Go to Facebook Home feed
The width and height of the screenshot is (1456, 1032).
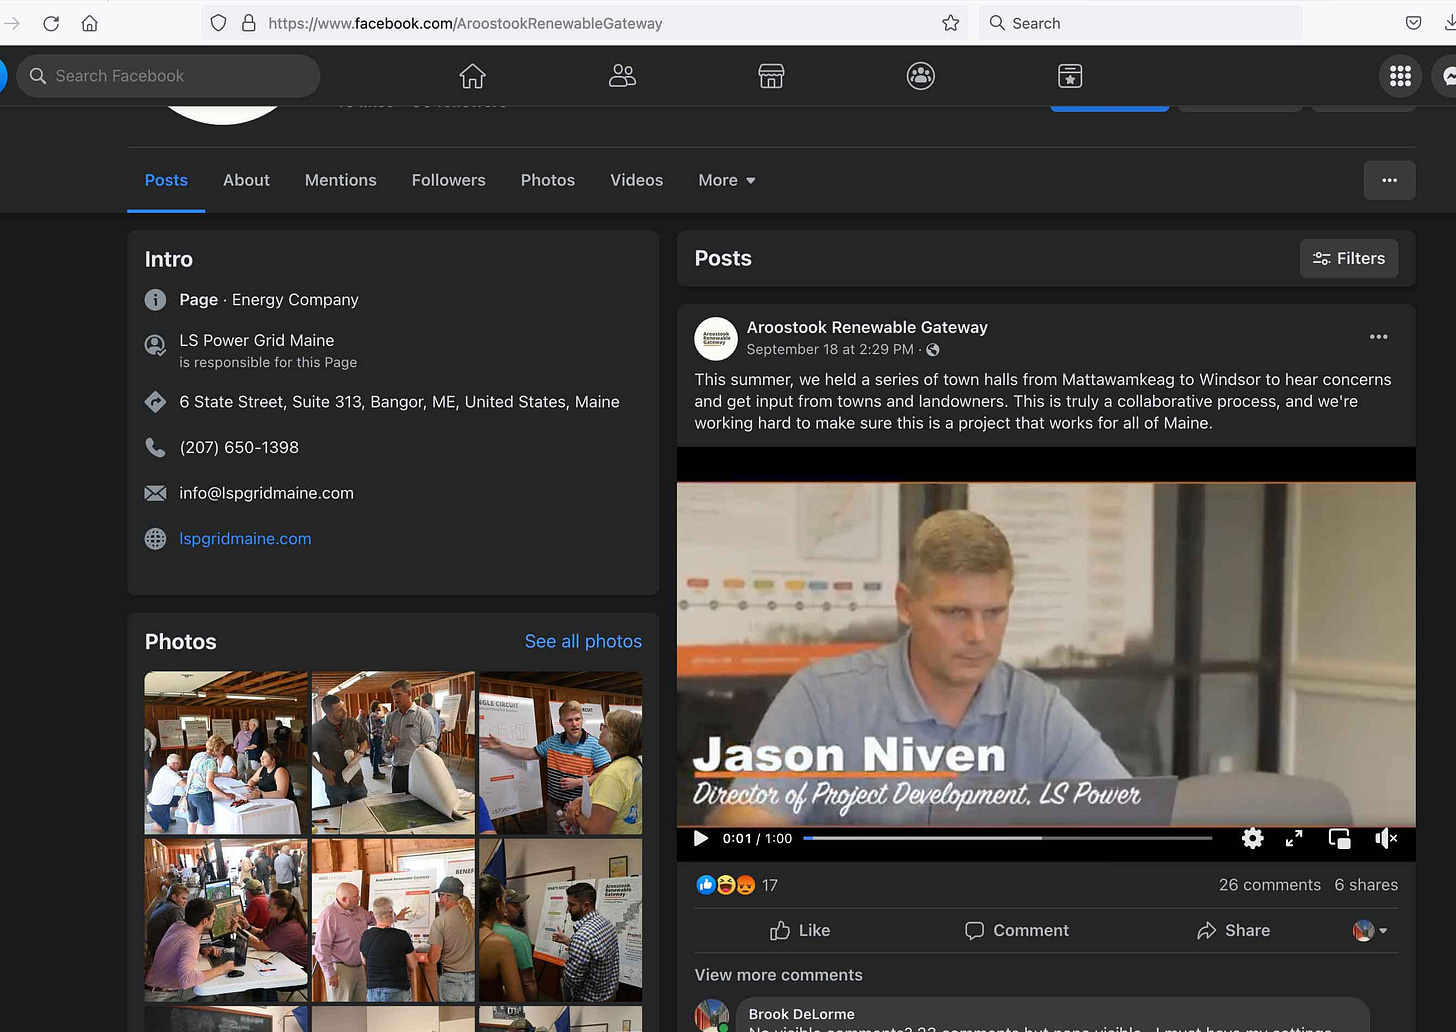pyautogui.click(x=472, y=76)
